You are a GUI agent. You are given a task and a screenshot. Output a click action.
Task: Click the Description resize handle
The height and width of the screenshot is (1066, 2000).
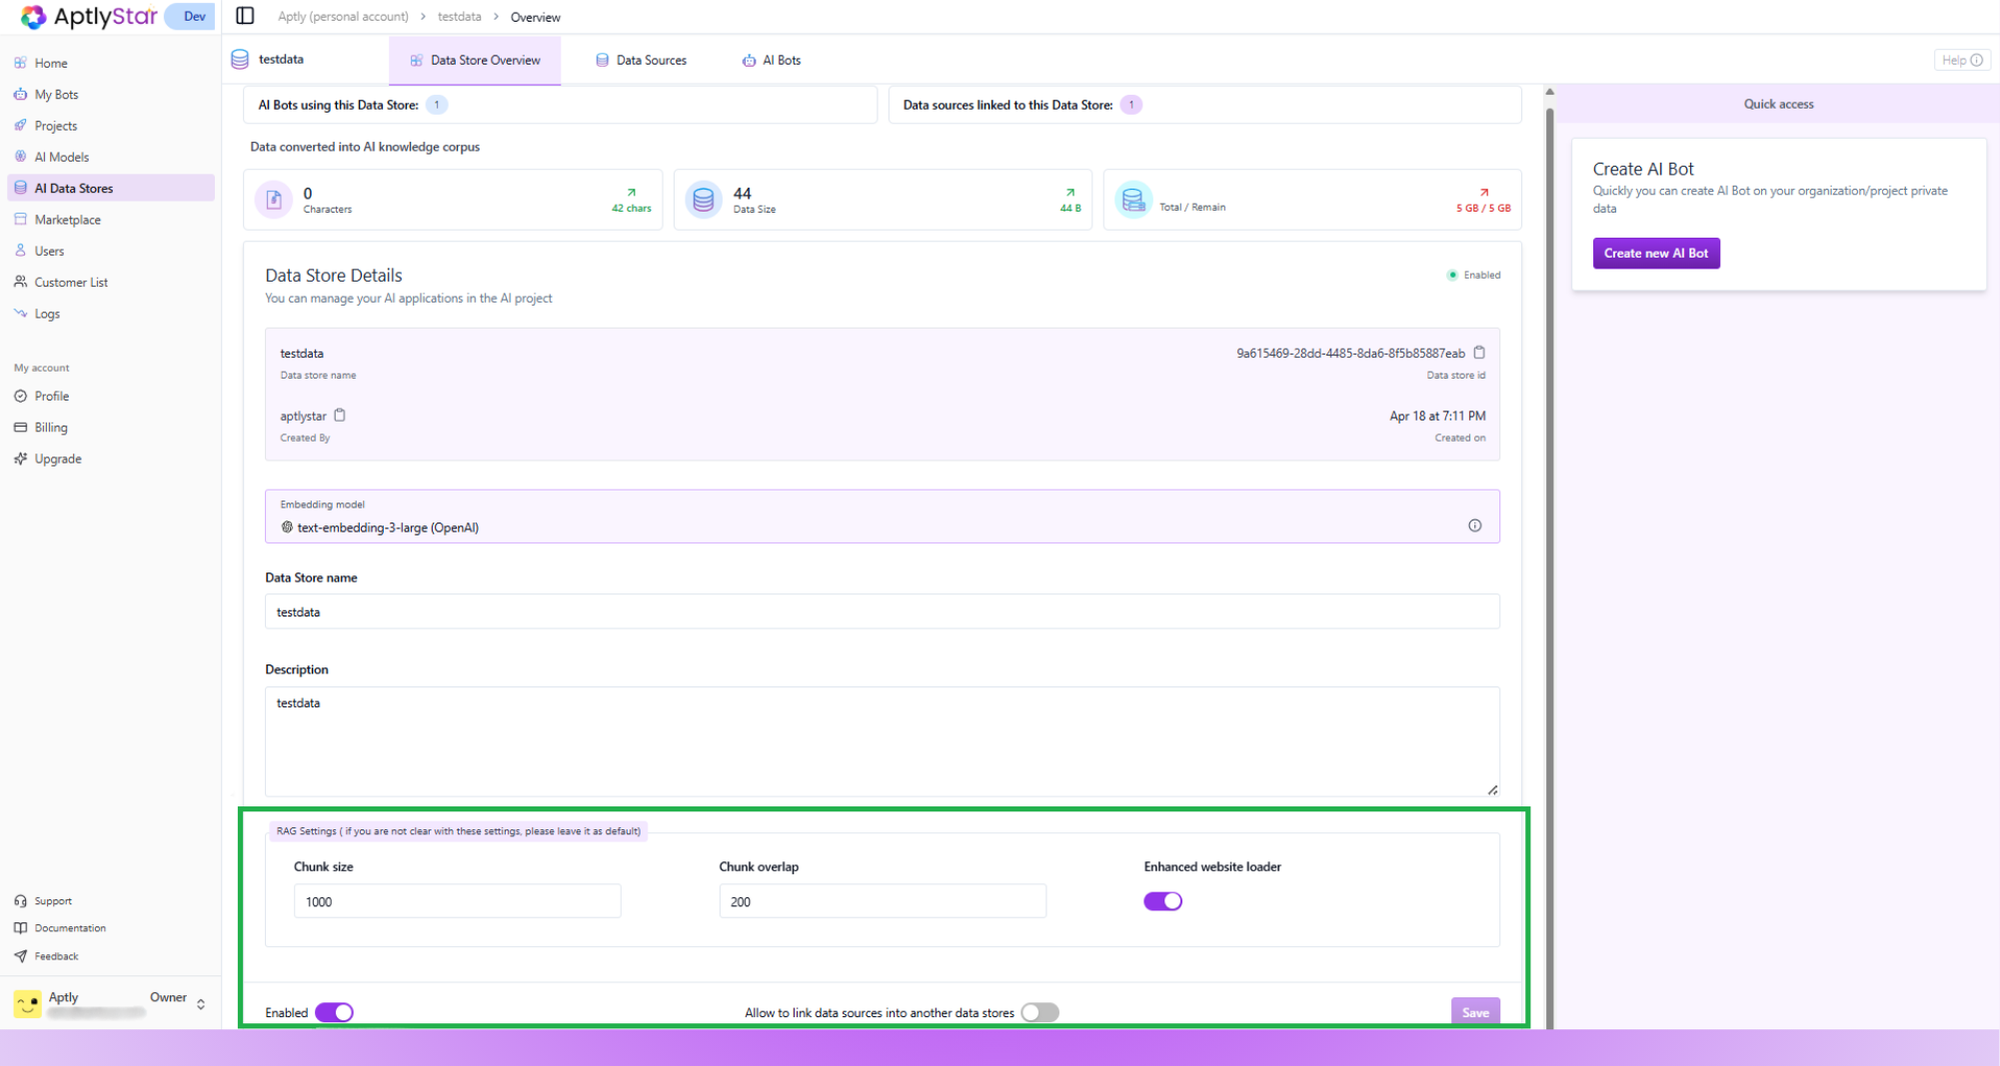[1493, 790]
